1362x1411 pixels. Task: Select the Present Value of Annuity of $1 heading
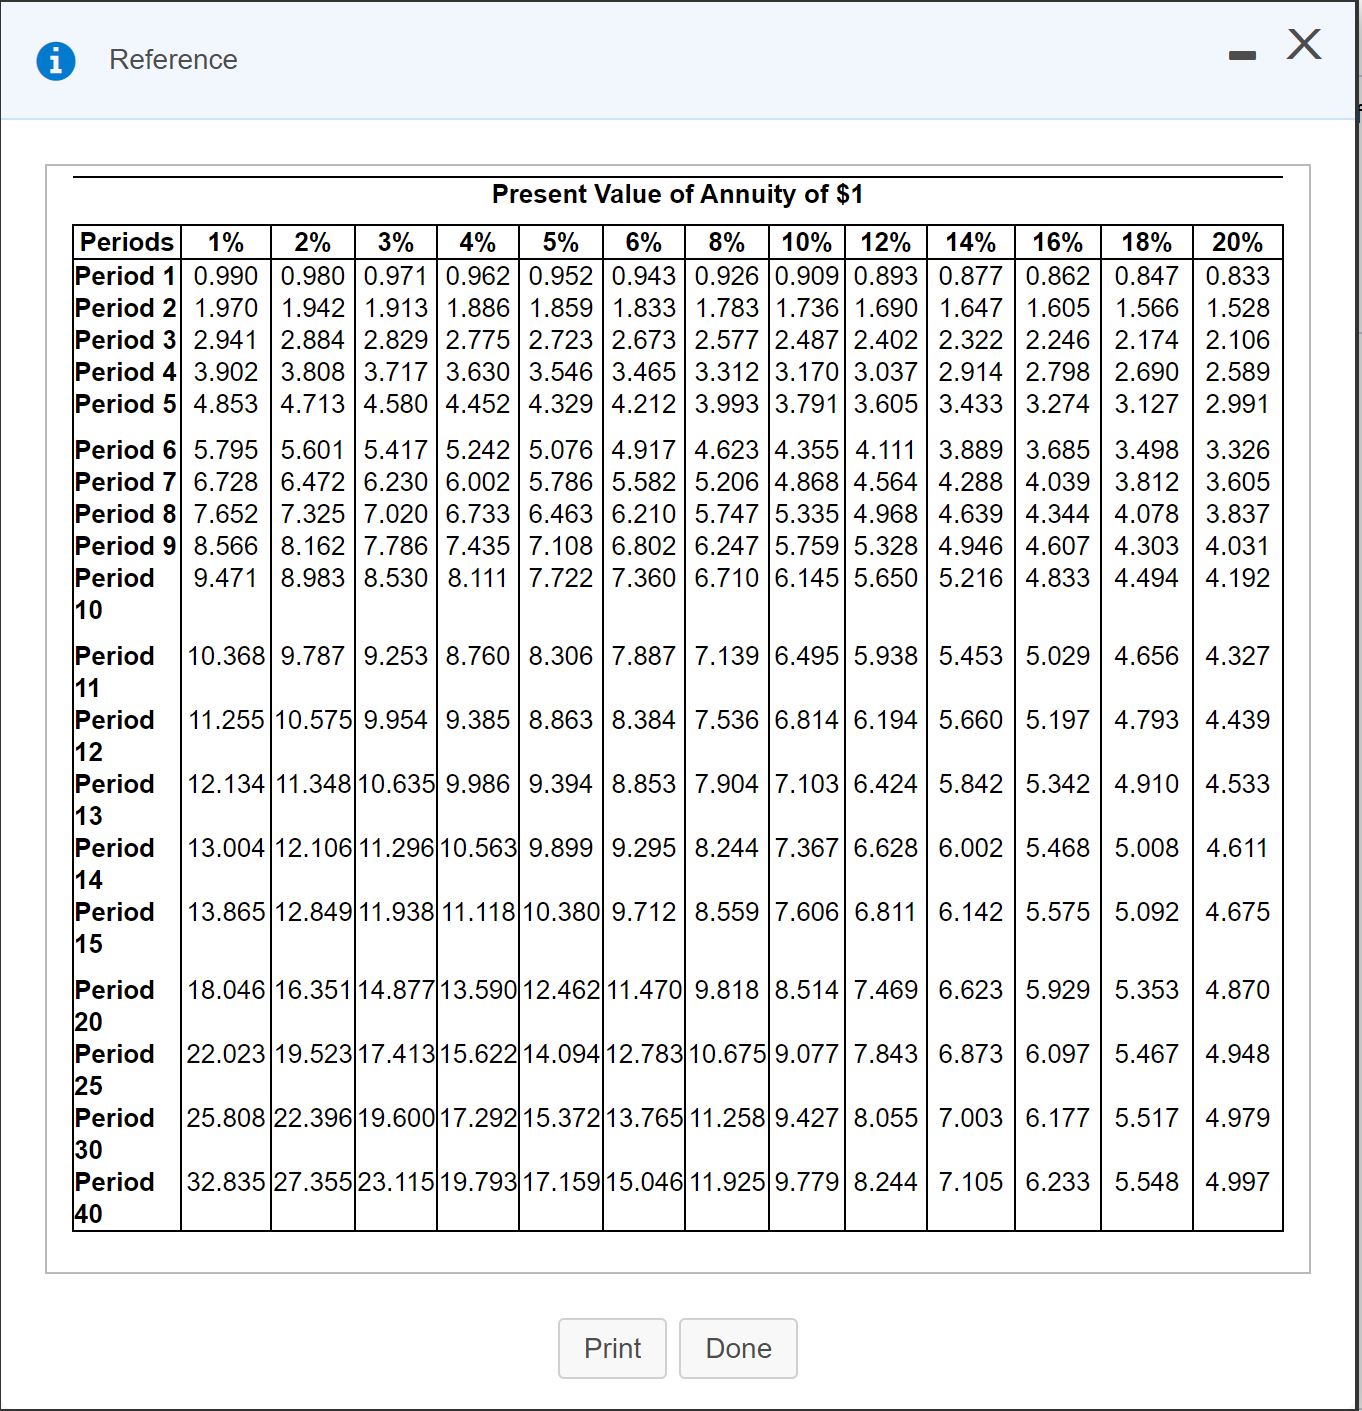[677, 194]
